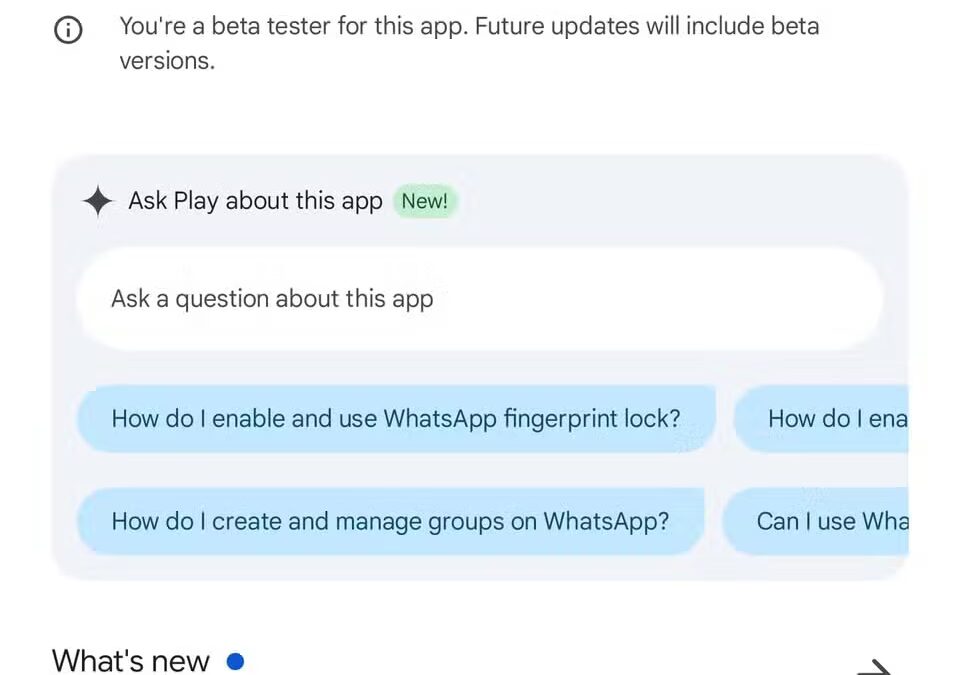Choose the create and manage groups chip
The height and width of the screenshot is (675, 960).
(390, 521)
